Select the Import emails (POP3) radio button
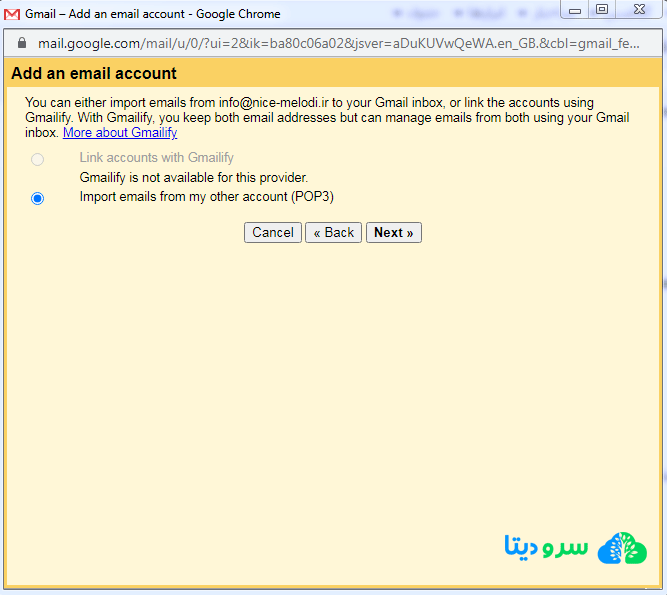Viewport: 667px width, 595px height. (38, 198)
